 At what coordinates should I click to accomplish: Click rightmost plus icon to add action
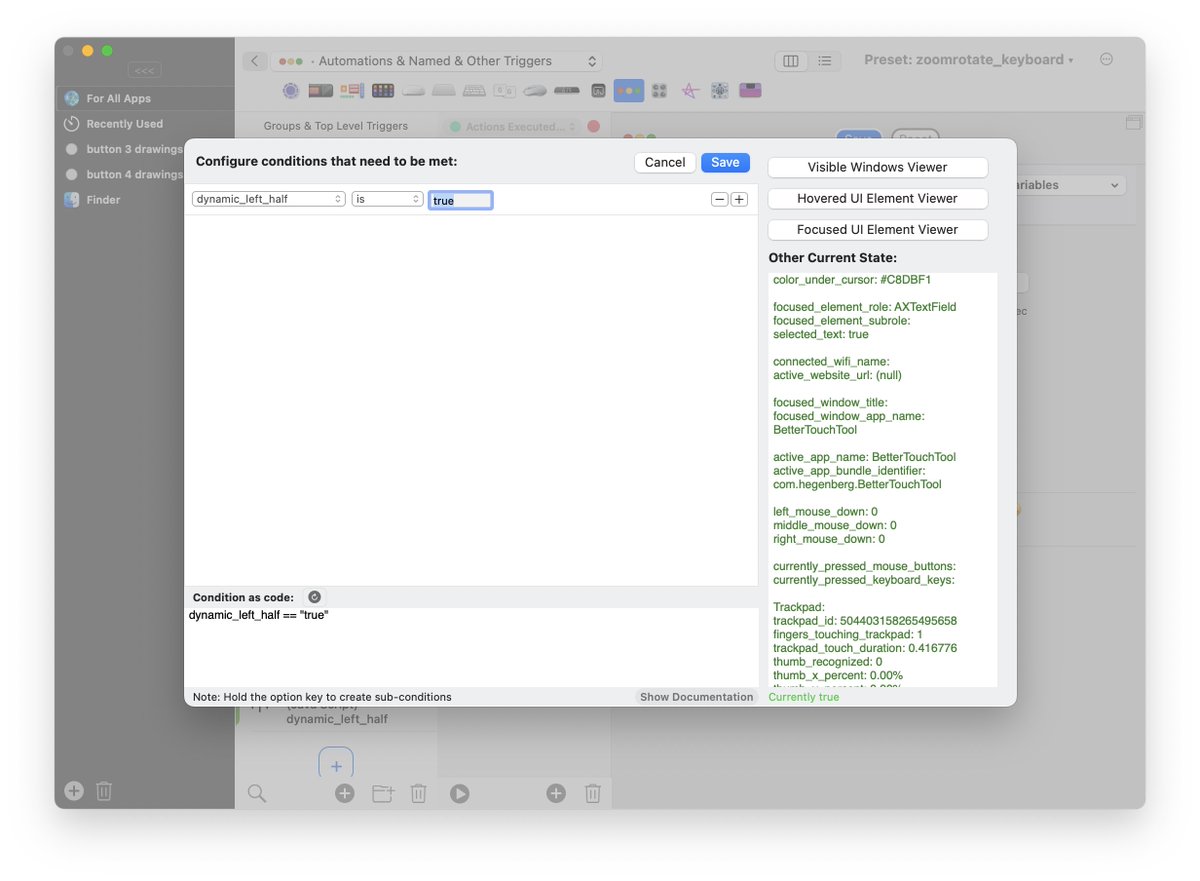click(556, 793)
